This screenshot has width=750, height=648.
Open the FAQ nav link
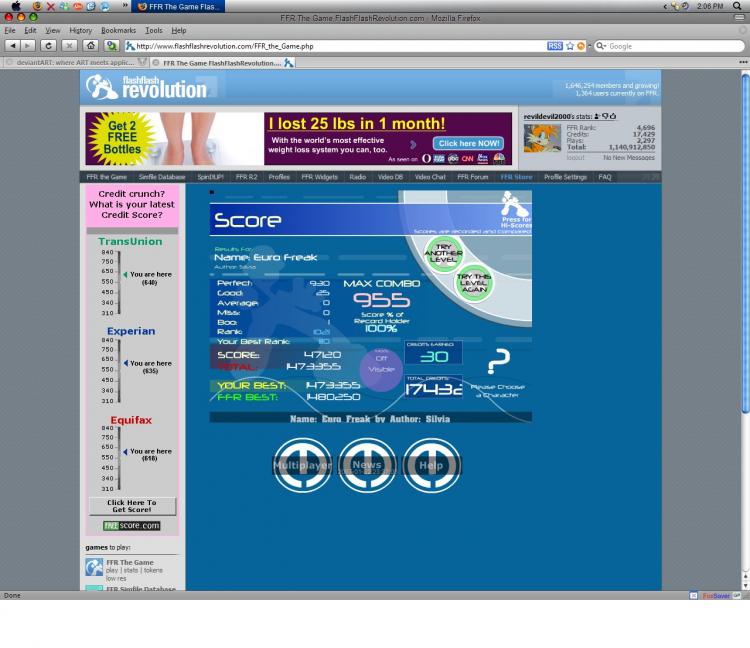click(x=605, y=177)
